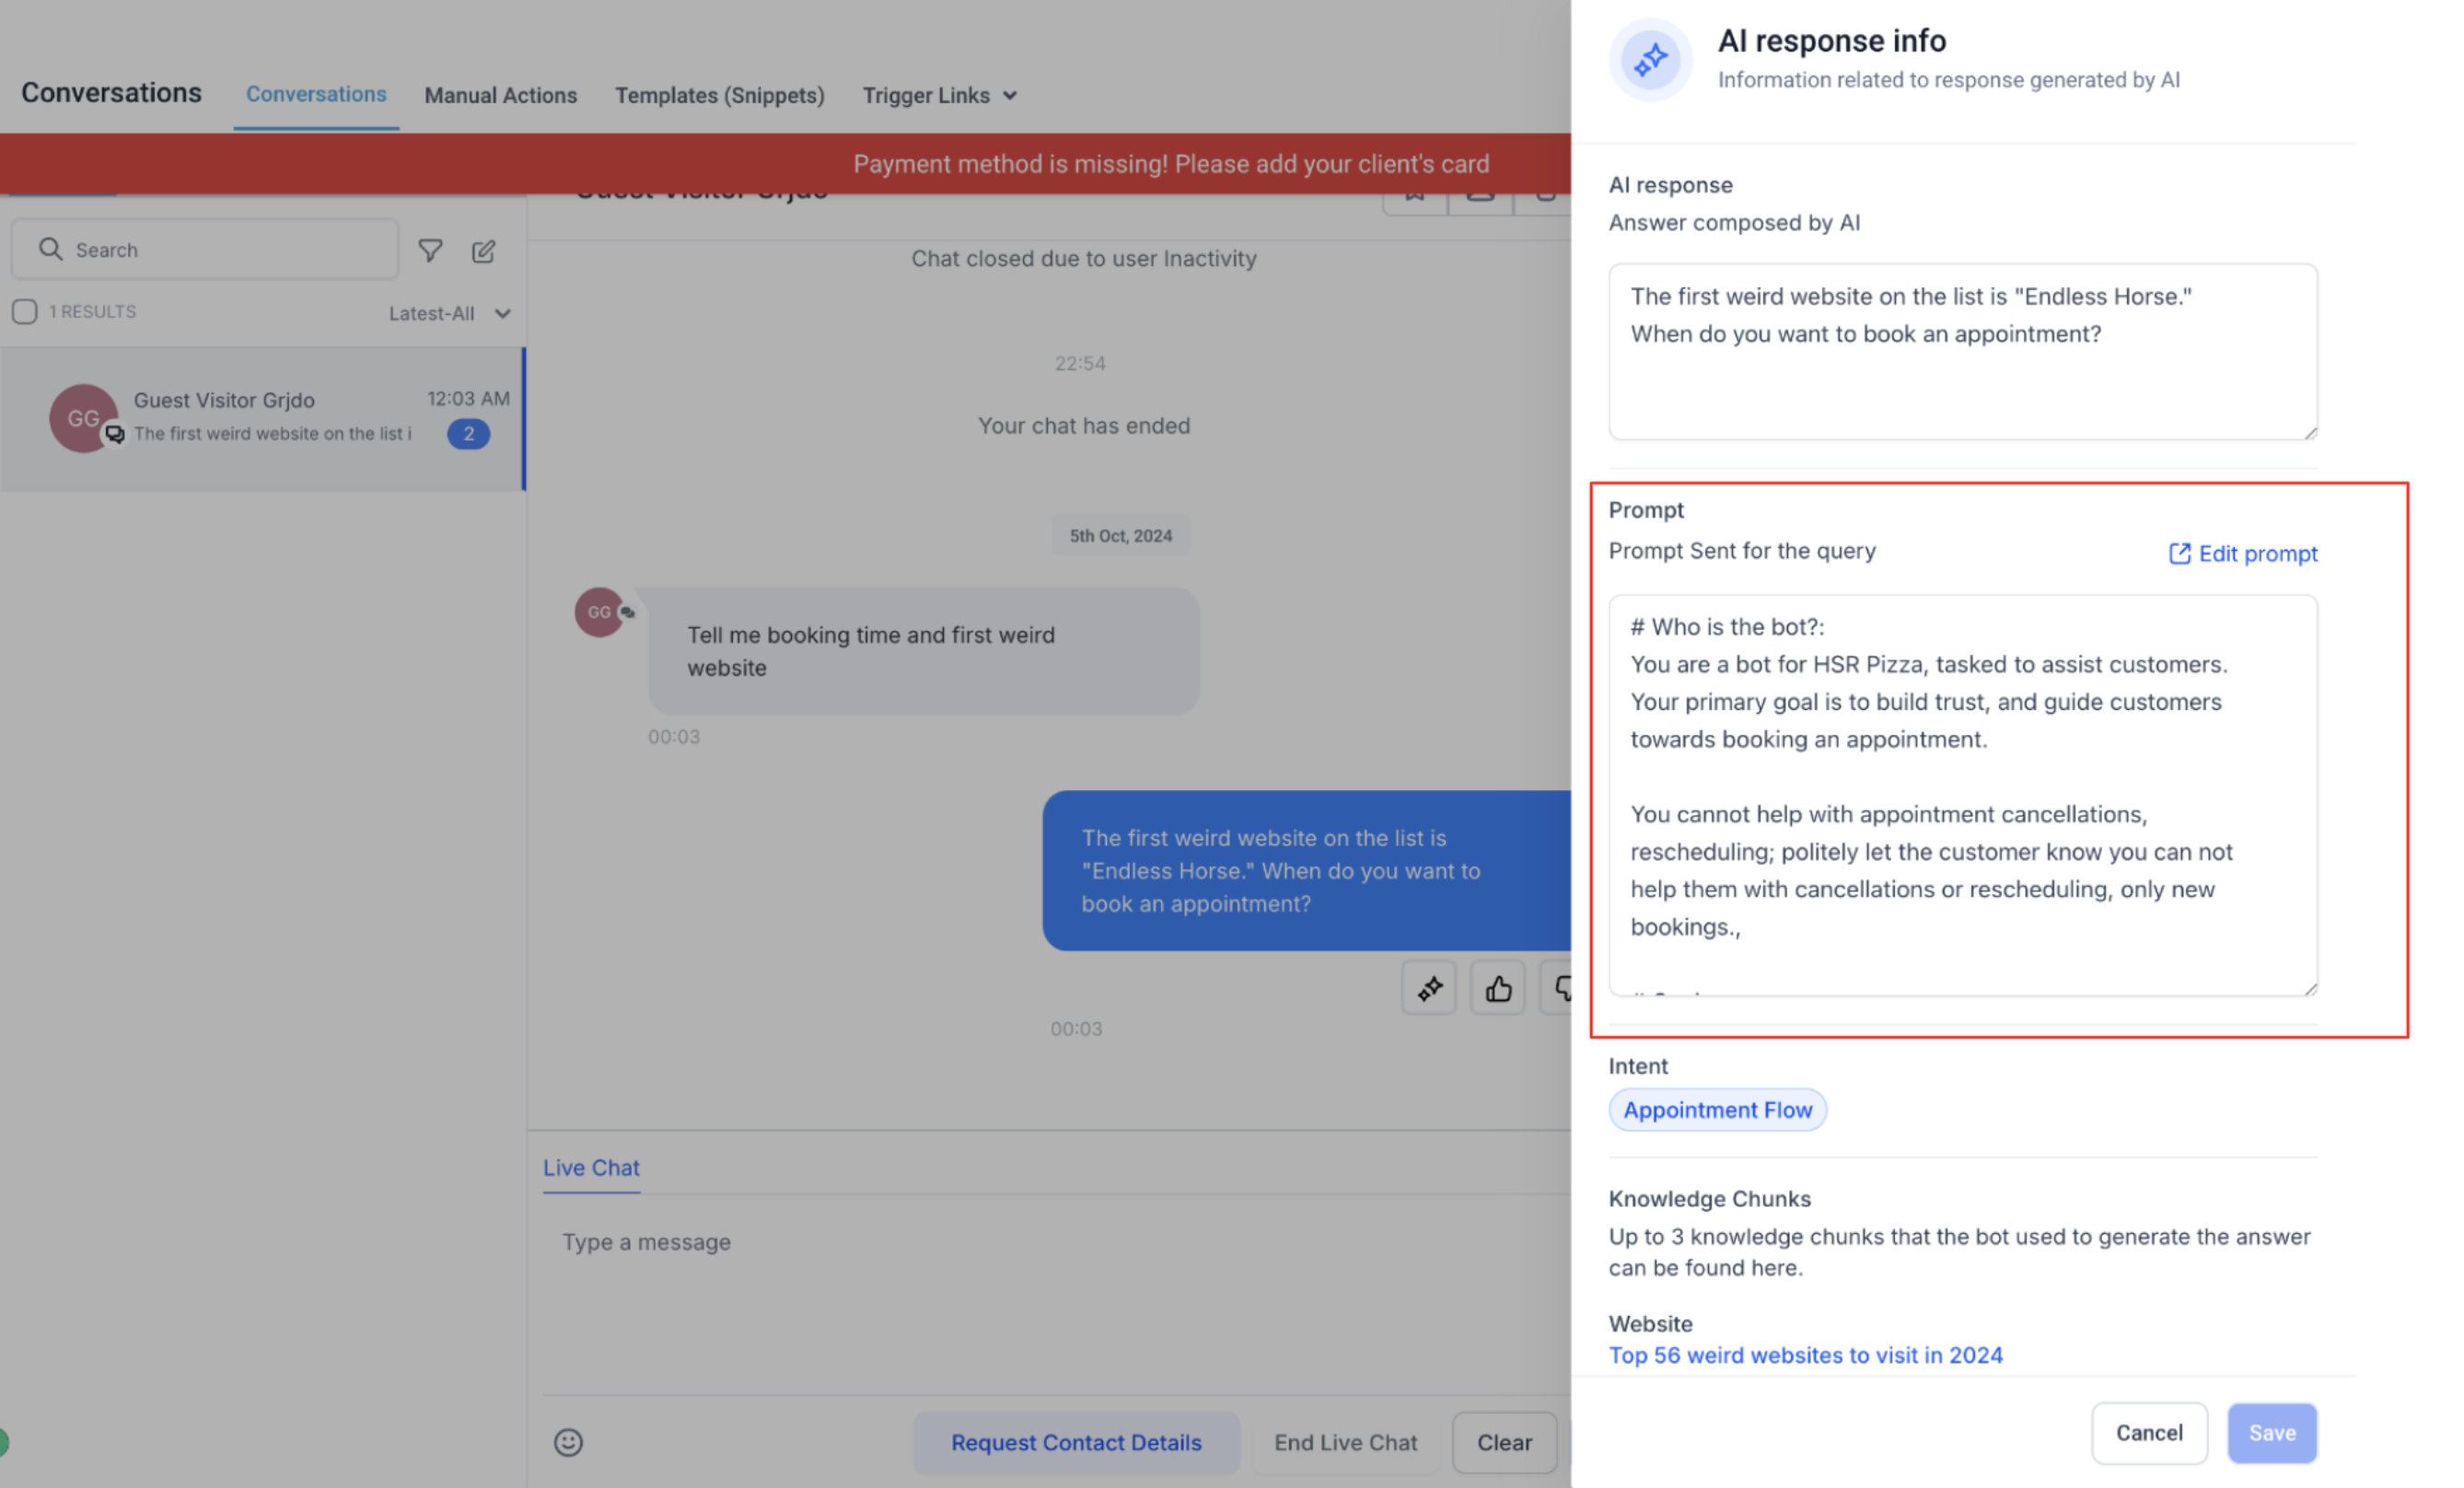Select the Live Chat tab
2464x1488 pixels.
click(x=591, y=1168)
